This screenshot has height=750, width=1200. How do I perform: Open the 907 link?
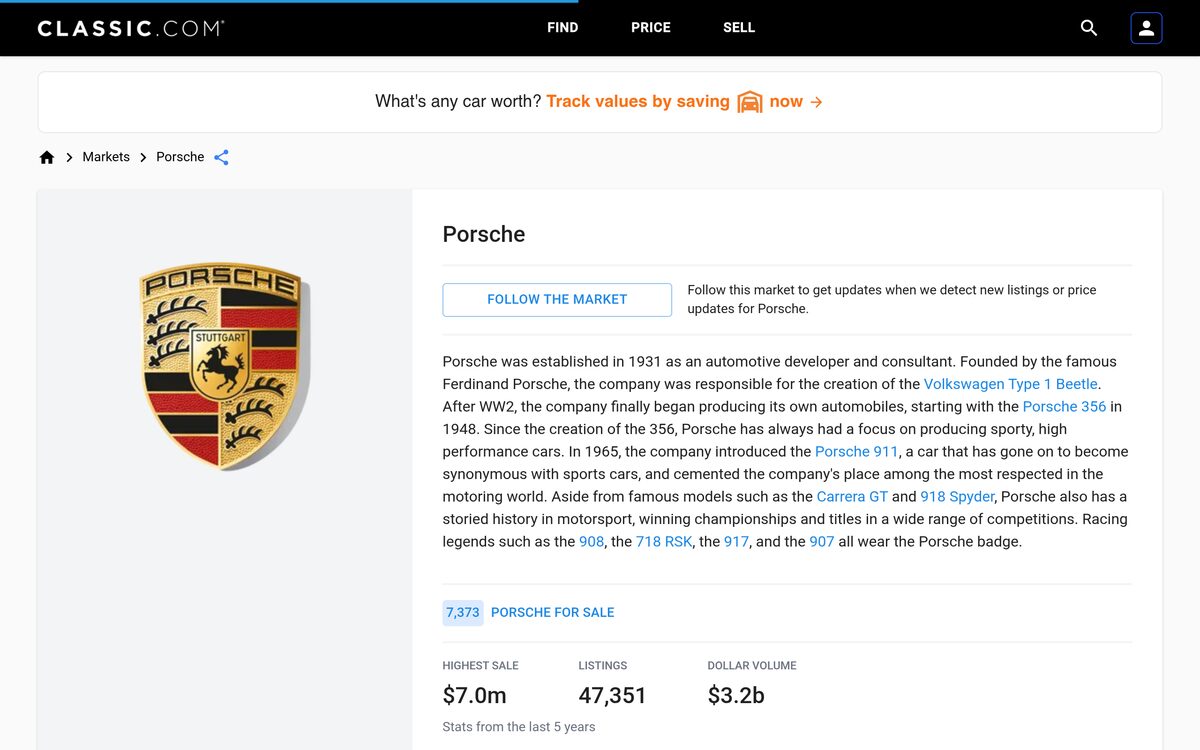coord(822,542)
